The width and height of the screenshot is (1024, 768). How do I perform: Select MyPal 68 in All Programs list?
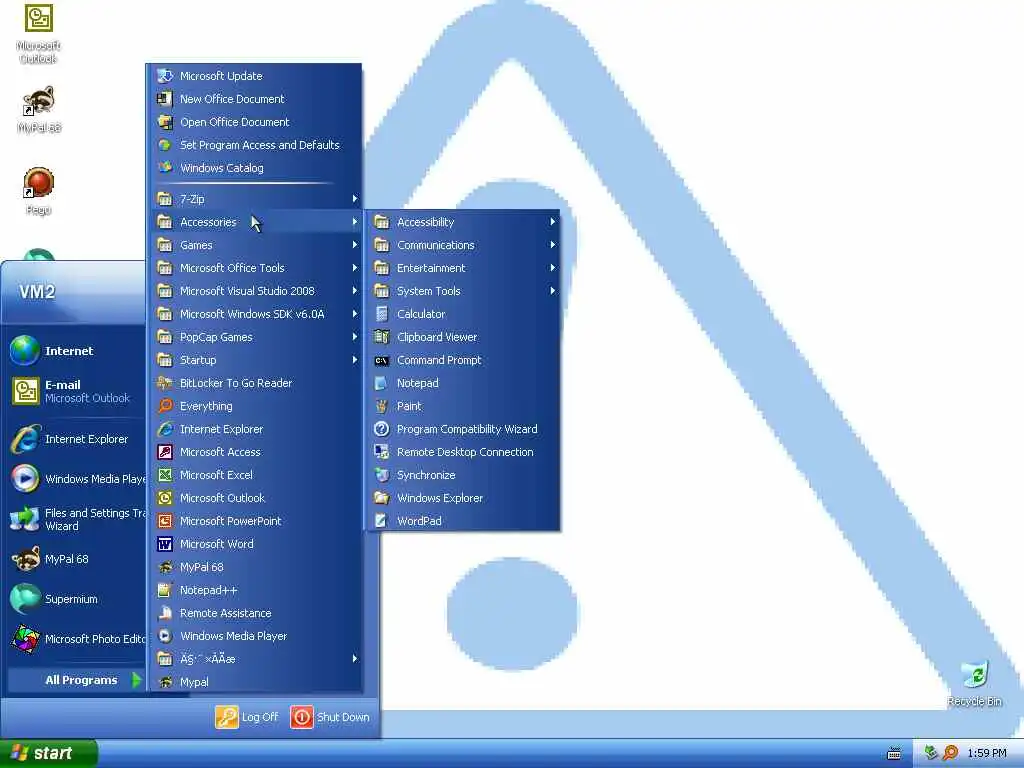255,567
